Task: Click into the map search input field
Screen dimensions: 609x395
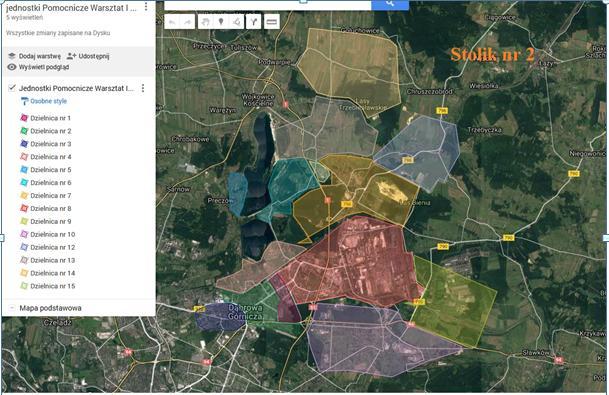Action: coord(268,4)
